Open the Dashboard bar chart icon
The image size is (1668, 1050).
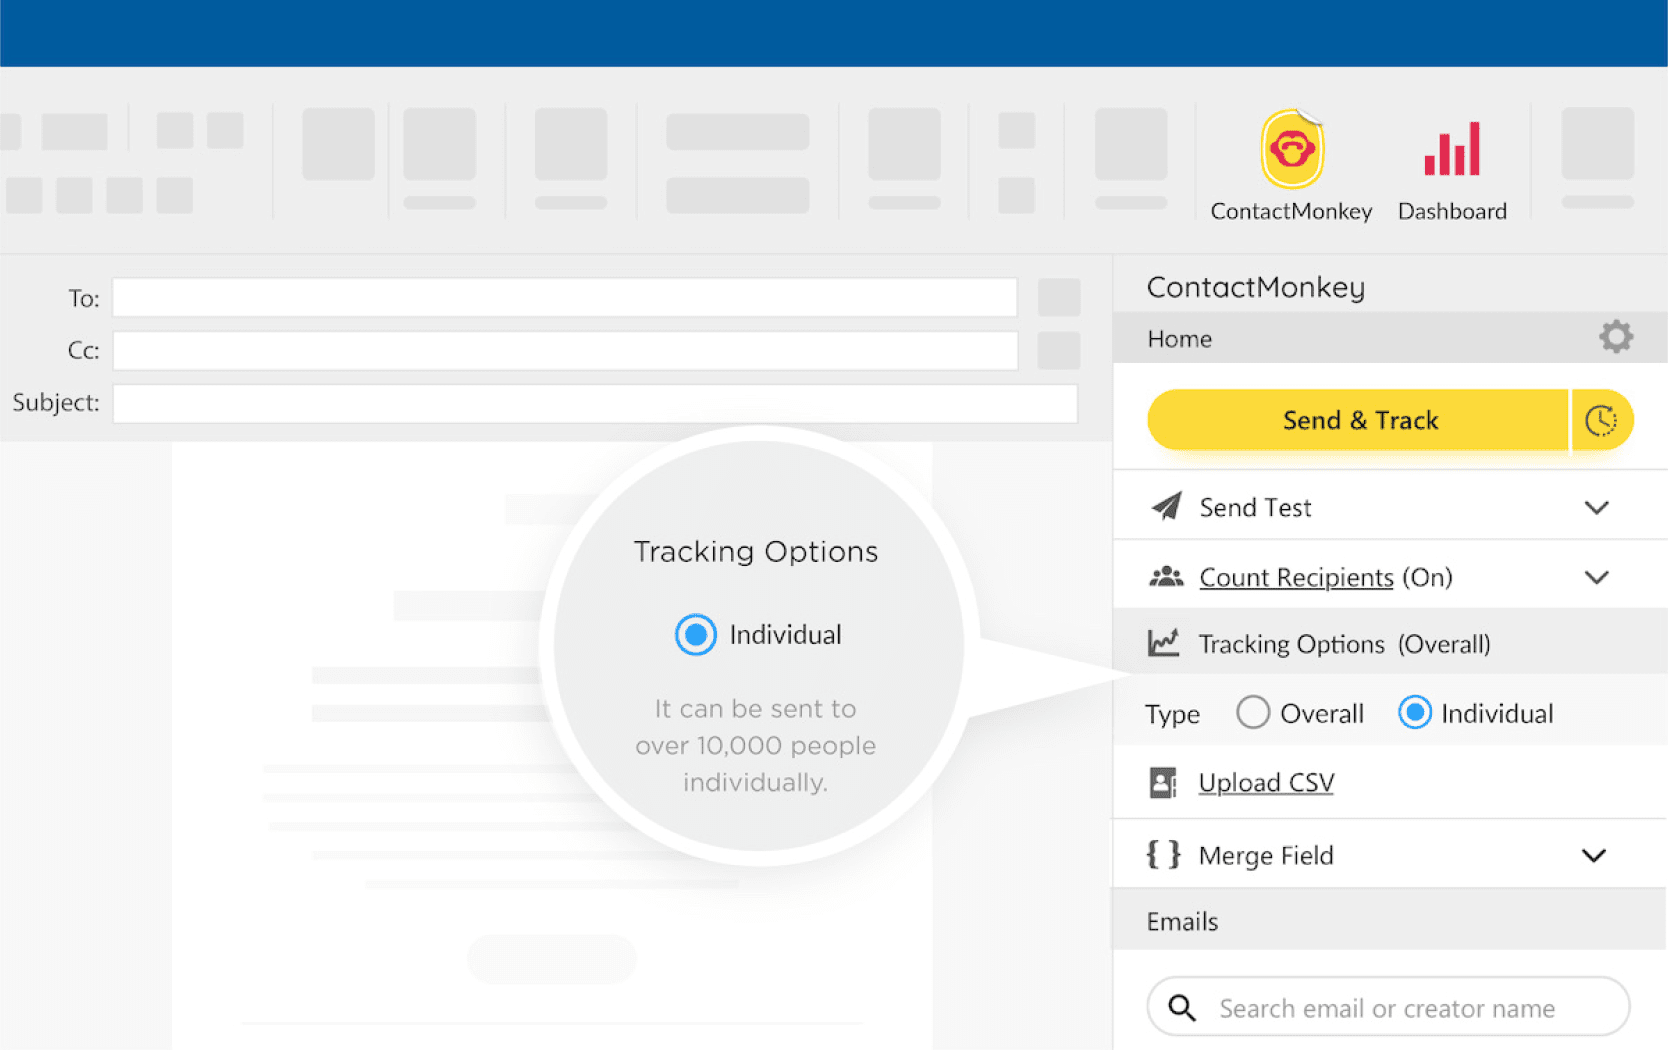tap(1452, 149)
